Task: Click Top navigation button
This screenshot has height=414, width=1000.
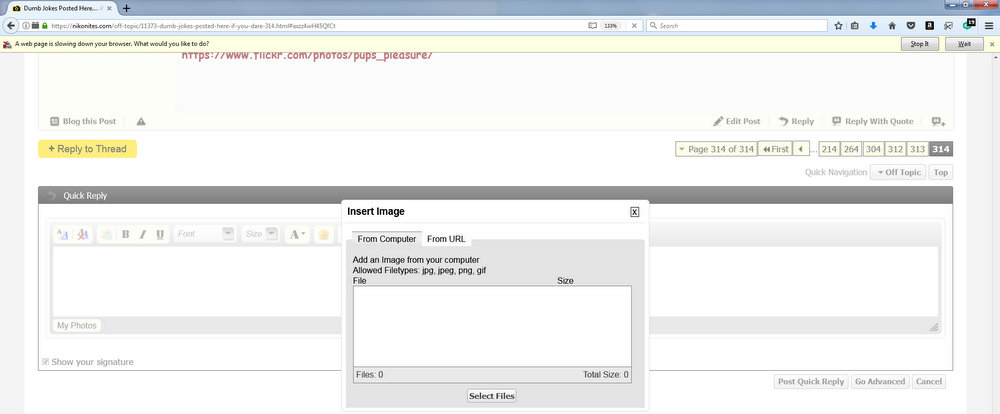Action: [941, 172]
